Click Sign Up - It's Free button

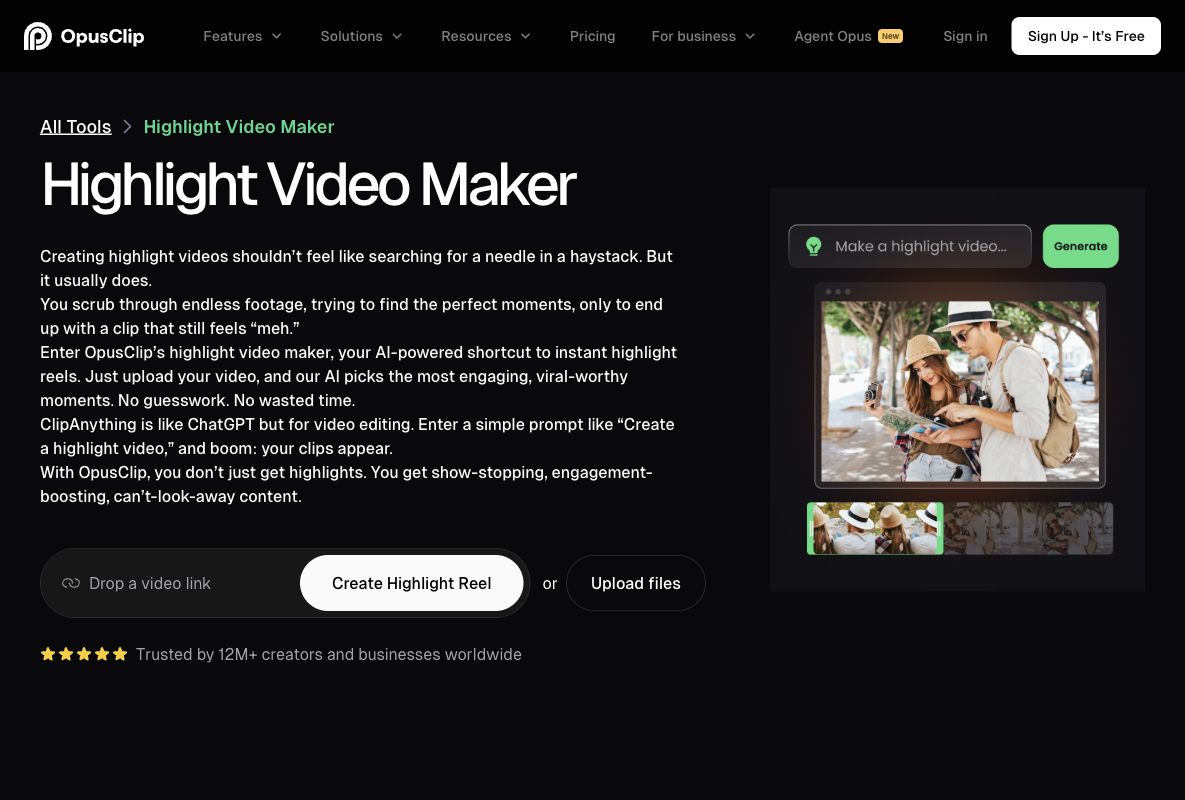pos(1085,36)
